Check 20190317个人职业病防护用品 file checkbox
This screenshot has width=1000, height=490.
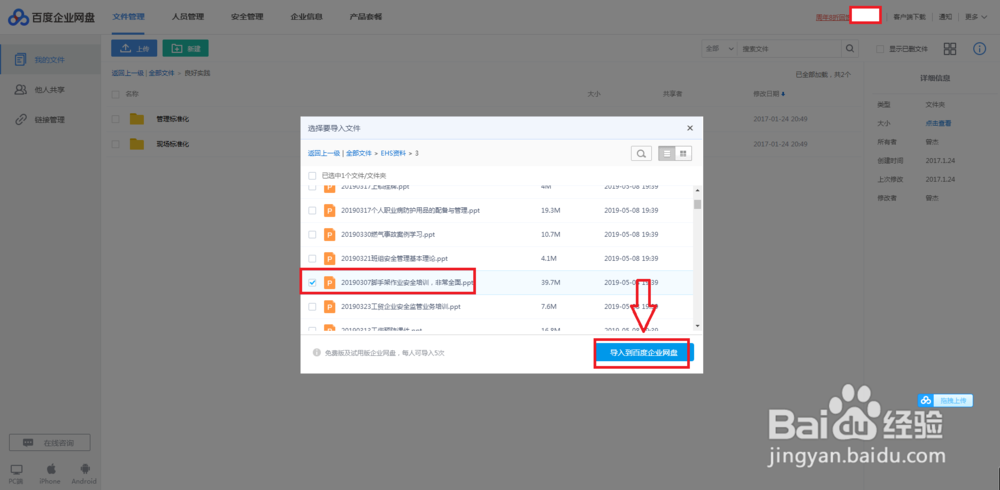(312, 211)
